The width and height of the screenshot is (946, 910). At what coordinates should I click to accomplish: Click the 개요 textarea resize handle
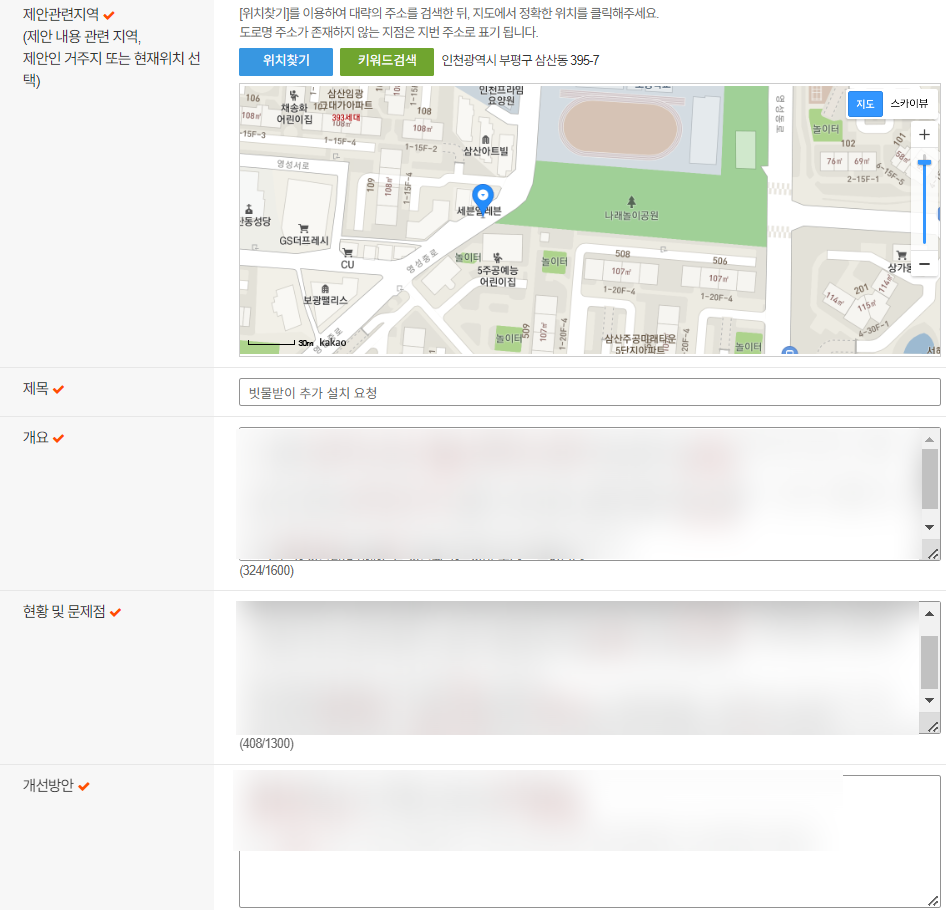tap(932, 553)
